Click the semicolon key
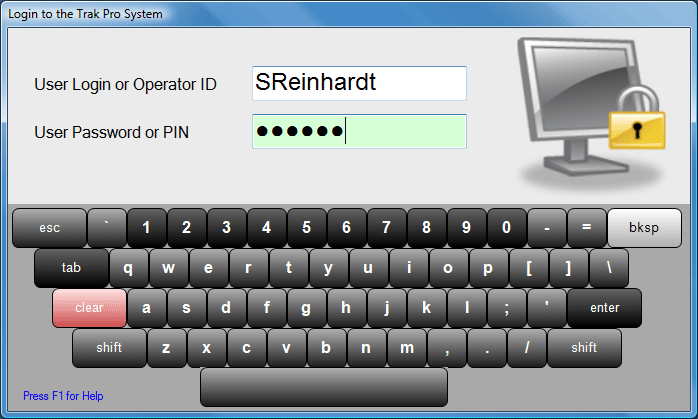698x419 pixels. coord(507,308)
